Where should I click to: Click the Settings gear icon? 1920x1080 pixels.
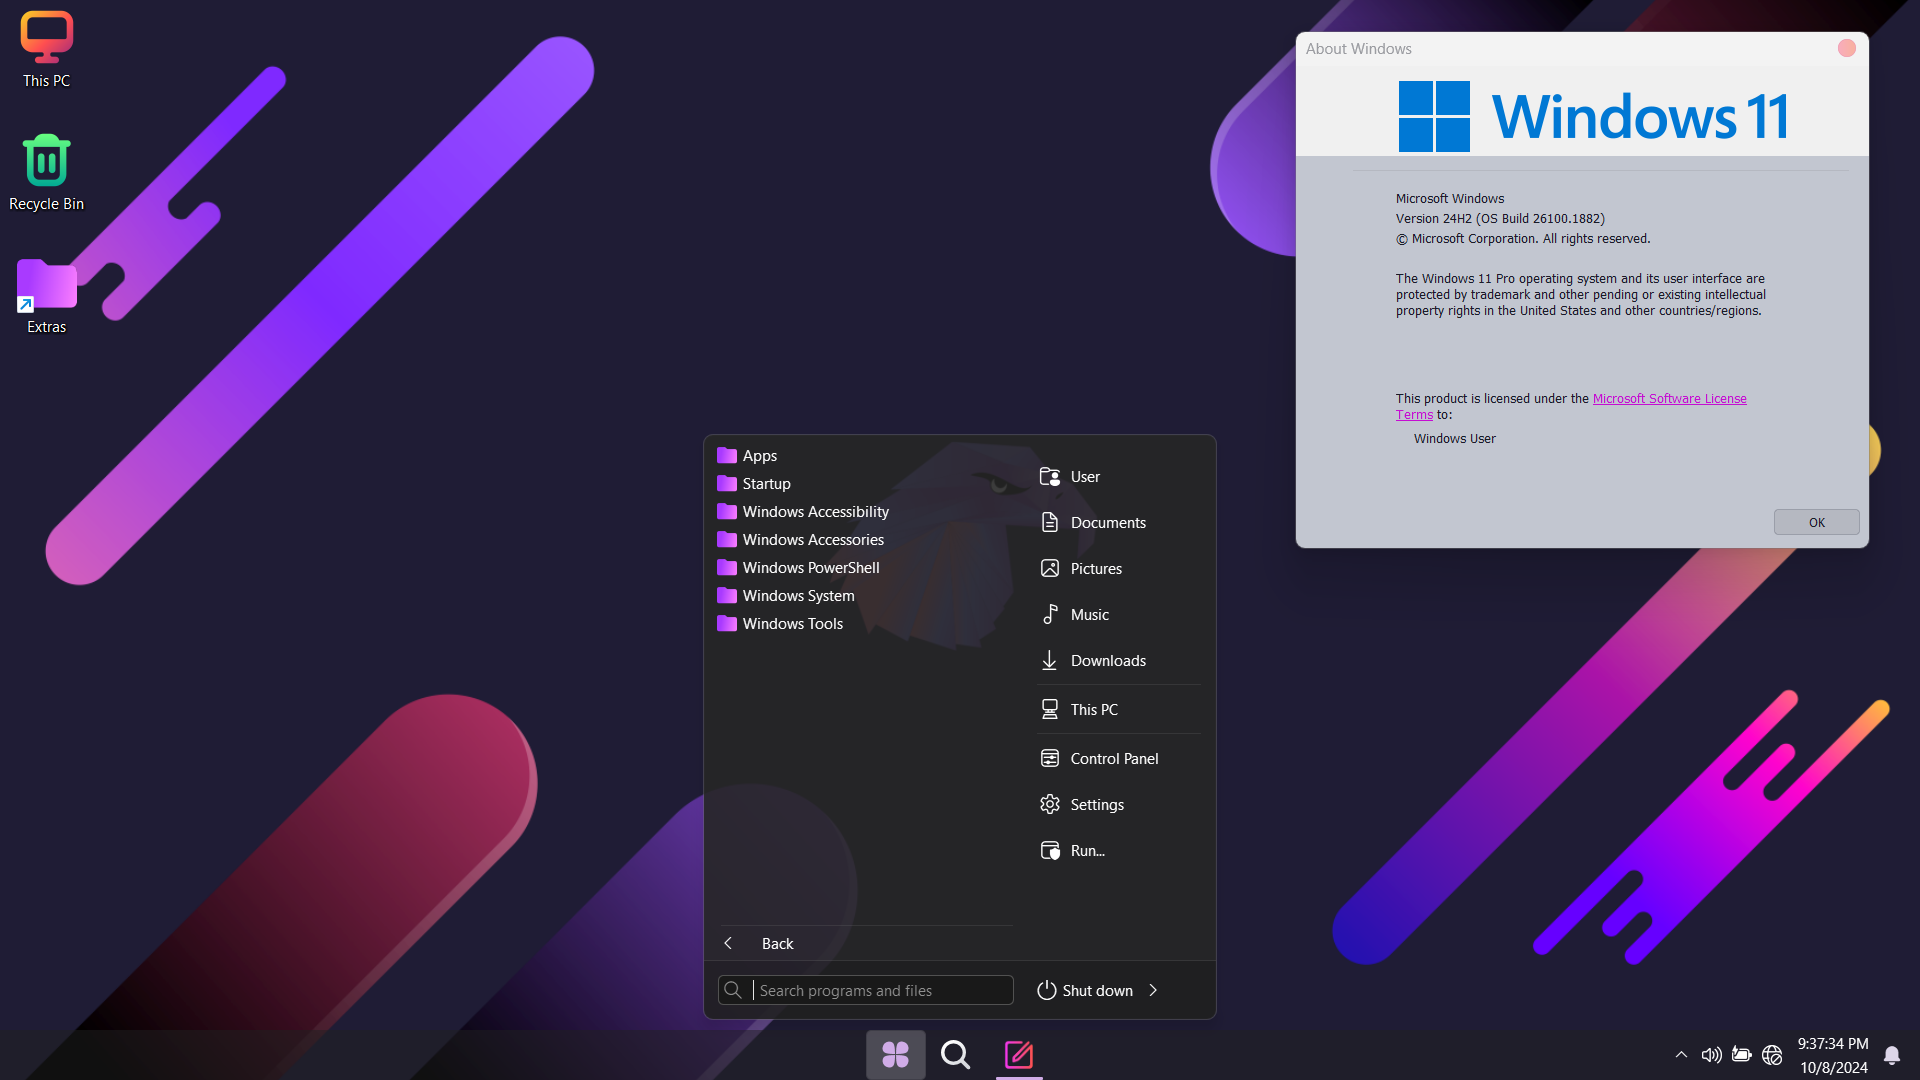tap(1050, 804)
